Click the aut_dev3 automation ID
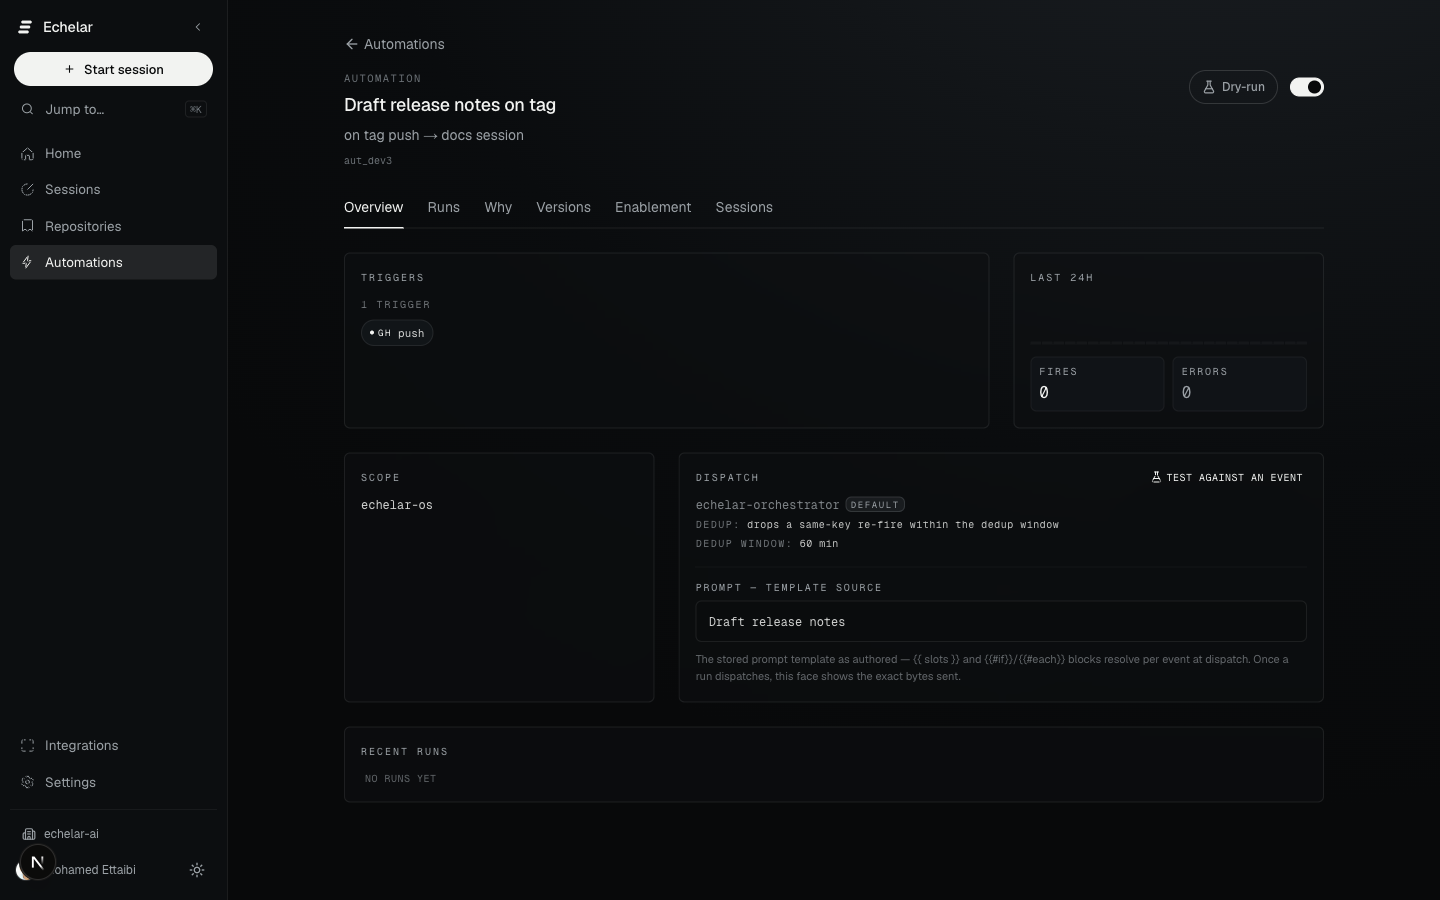This screenshot has height=900, width=1440. tap(368, 160)
